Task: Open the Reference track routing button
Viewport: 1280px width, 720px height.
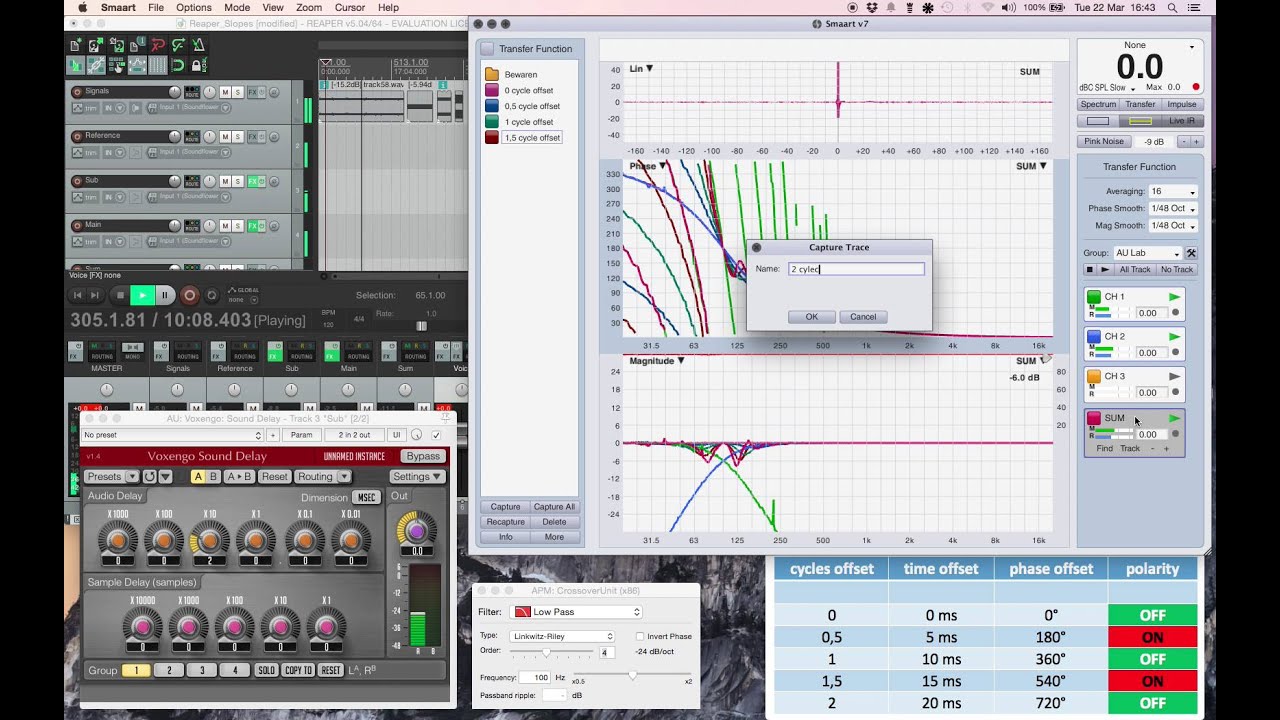Action: point(191,136)
